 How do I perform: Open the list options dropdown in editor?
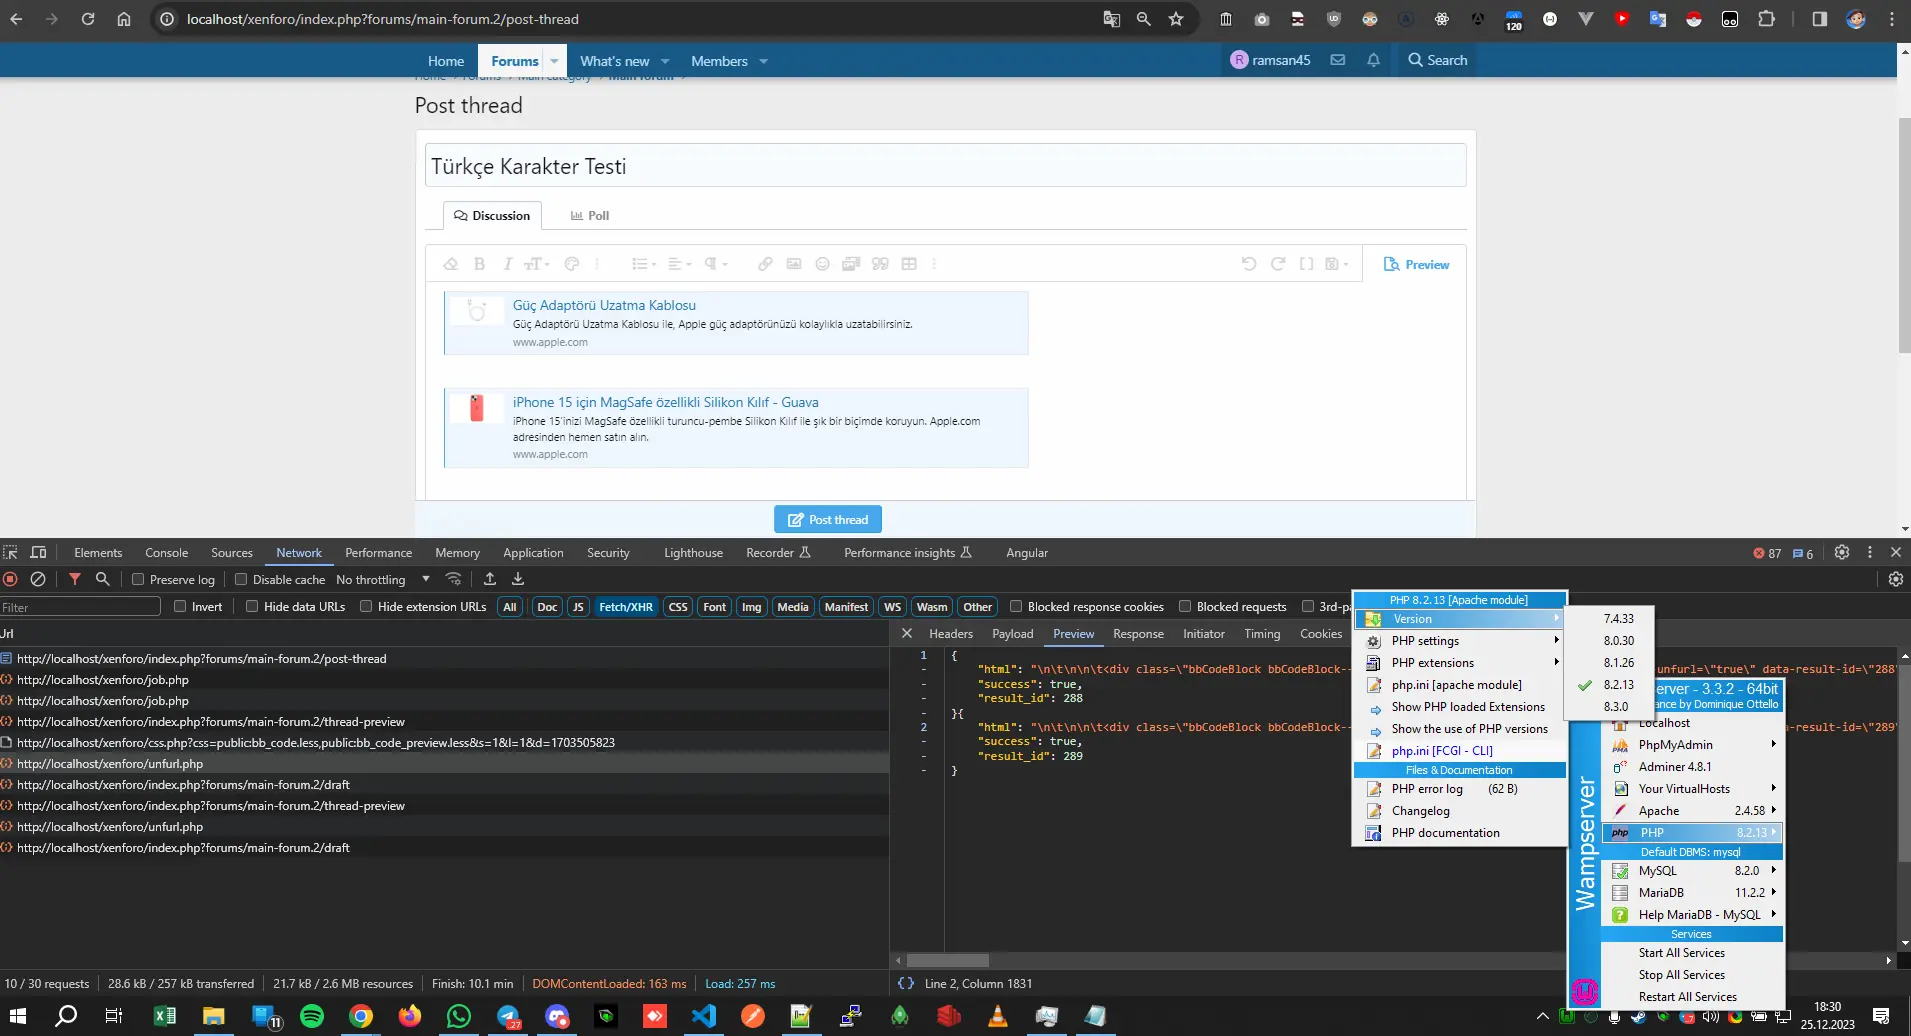644,264
